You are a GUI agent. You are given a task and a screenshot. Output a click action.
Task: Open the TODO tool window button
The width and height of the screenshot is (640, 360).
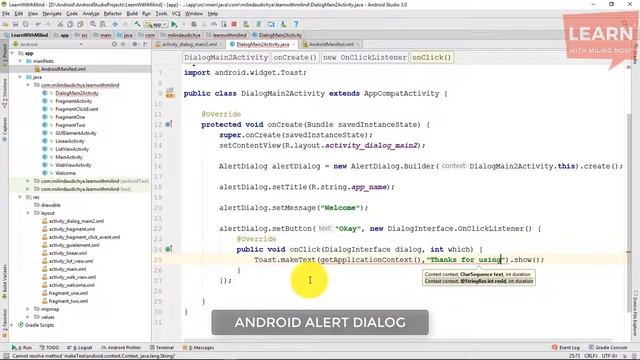(49, 347)
